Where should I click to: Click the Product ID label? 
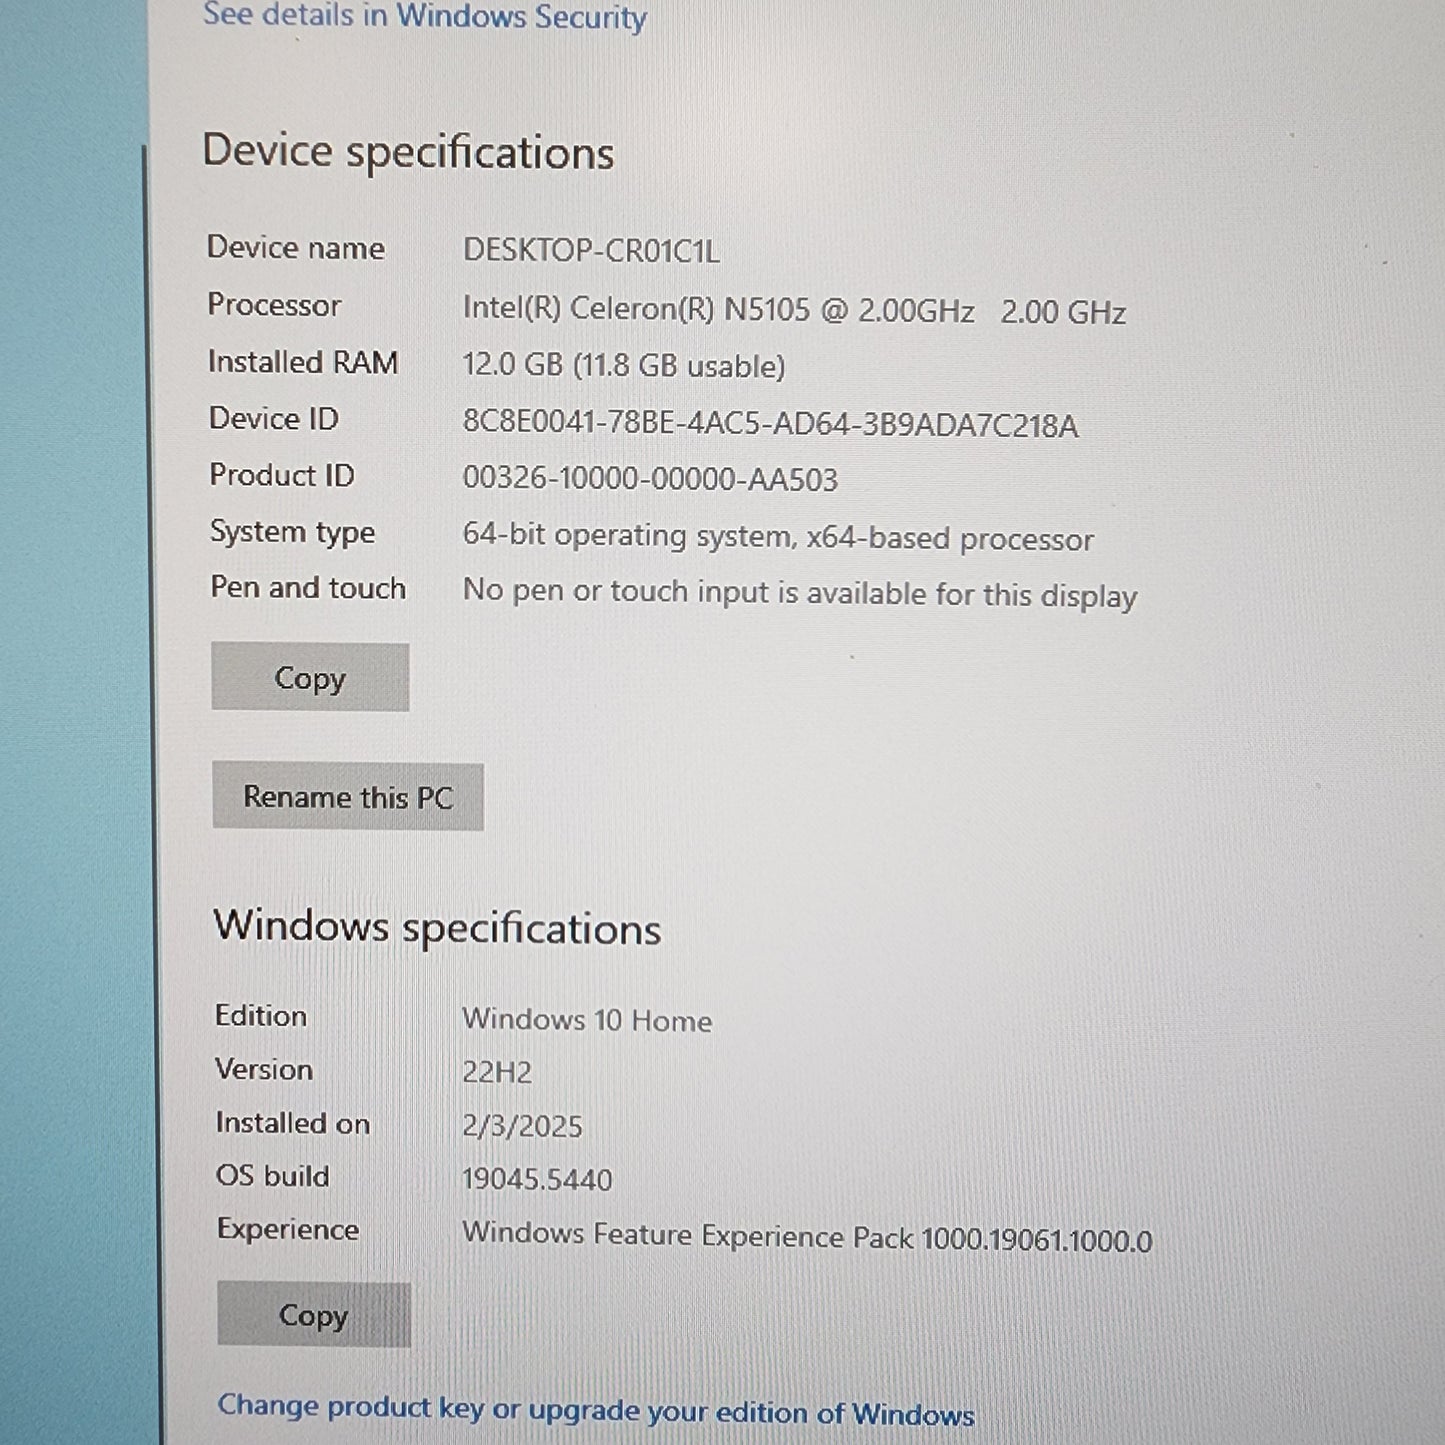point(282,475)
